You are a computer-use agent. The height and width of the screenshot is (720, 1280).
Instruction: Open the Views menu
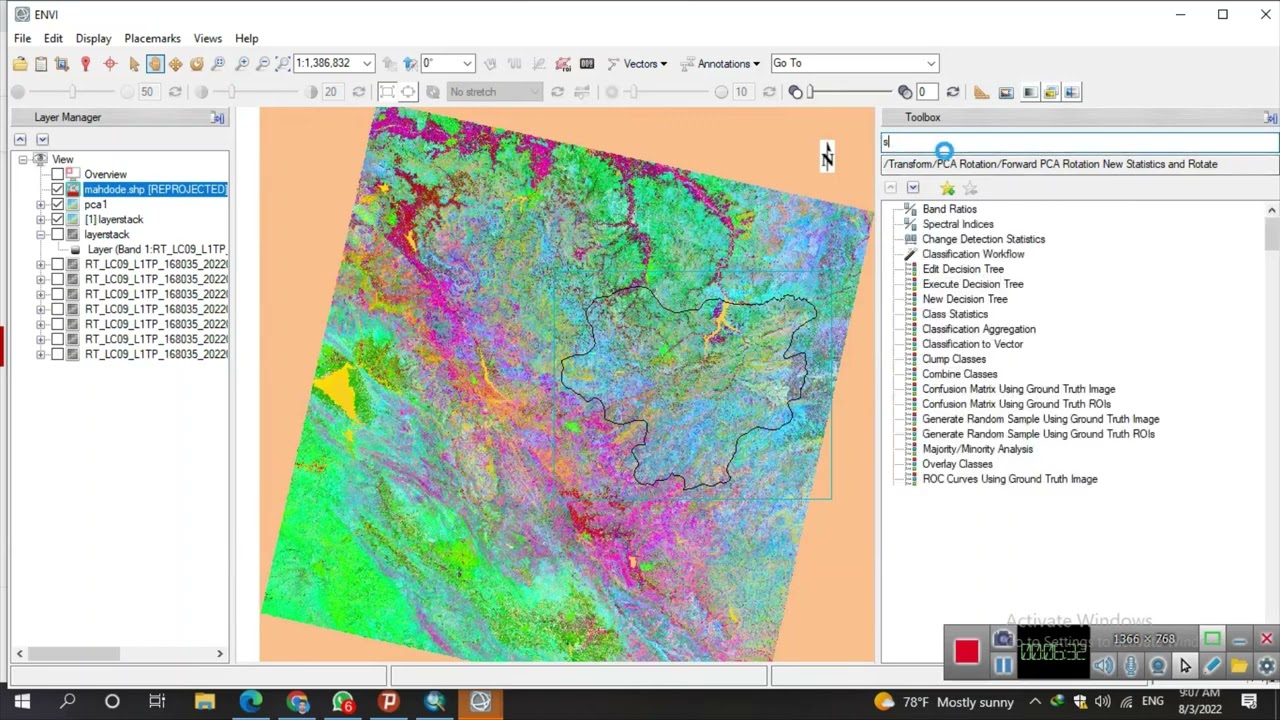[x=208, y=38]
